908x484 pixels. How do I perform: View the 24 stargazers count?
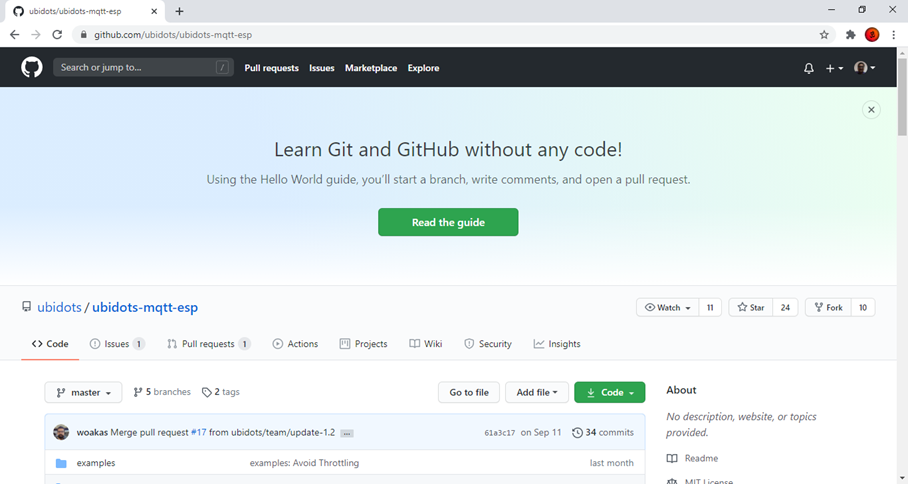click(x=785, y=307)
